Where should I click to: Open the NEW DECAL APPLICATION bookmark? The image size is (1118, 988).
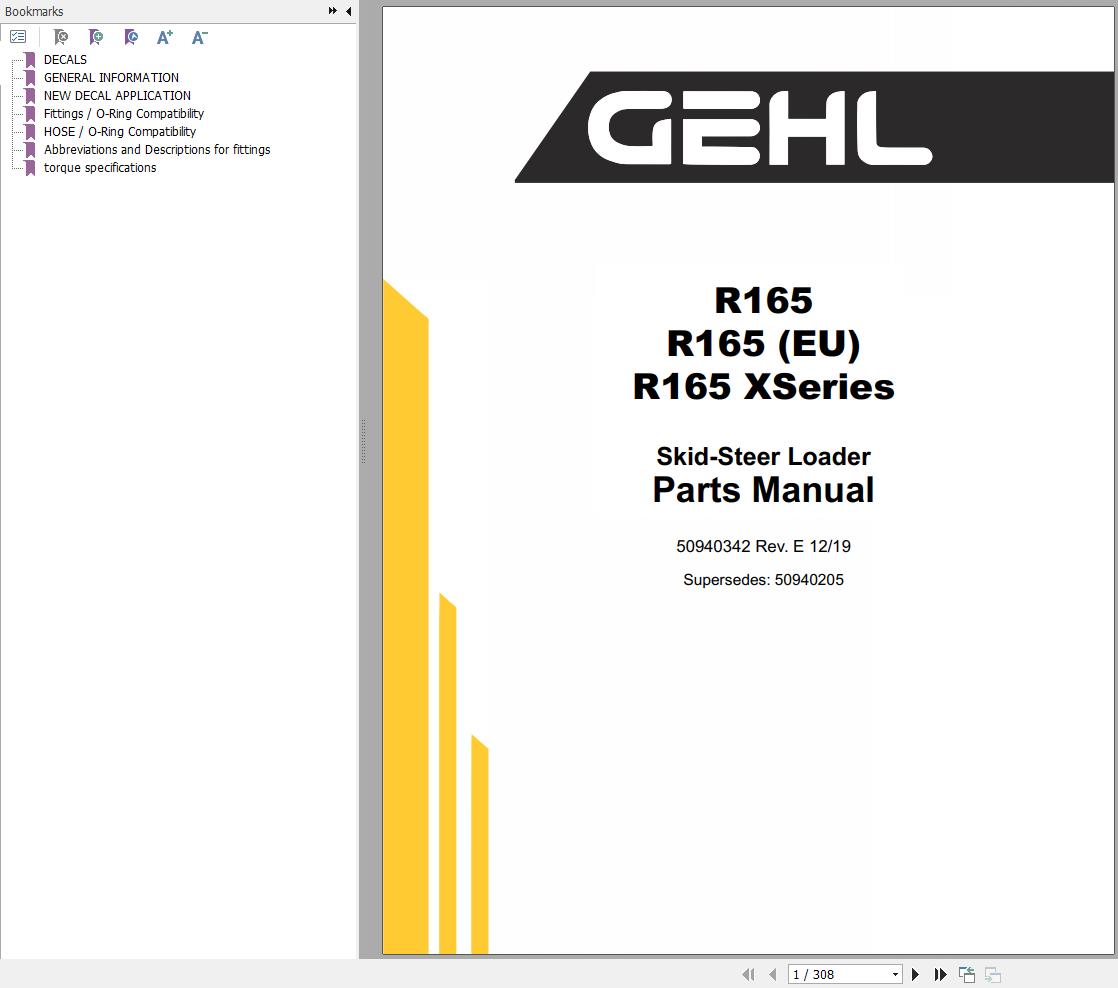117,96
